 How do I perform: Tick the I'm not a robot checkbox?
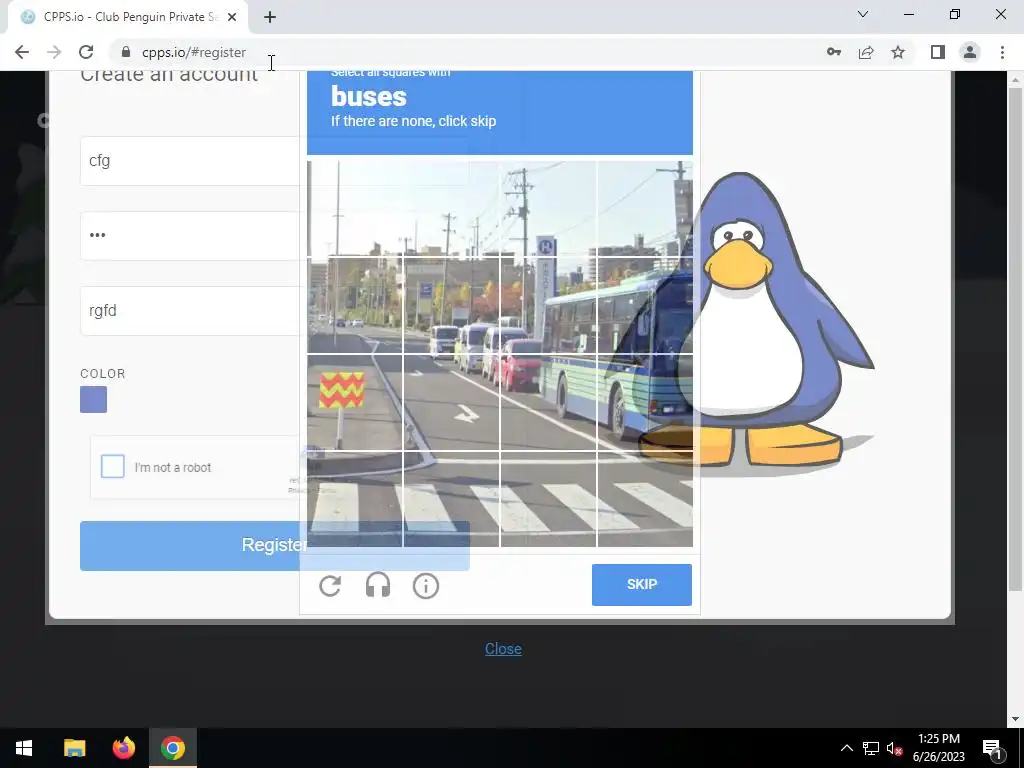pyautogui.click(x=112, y=466)
